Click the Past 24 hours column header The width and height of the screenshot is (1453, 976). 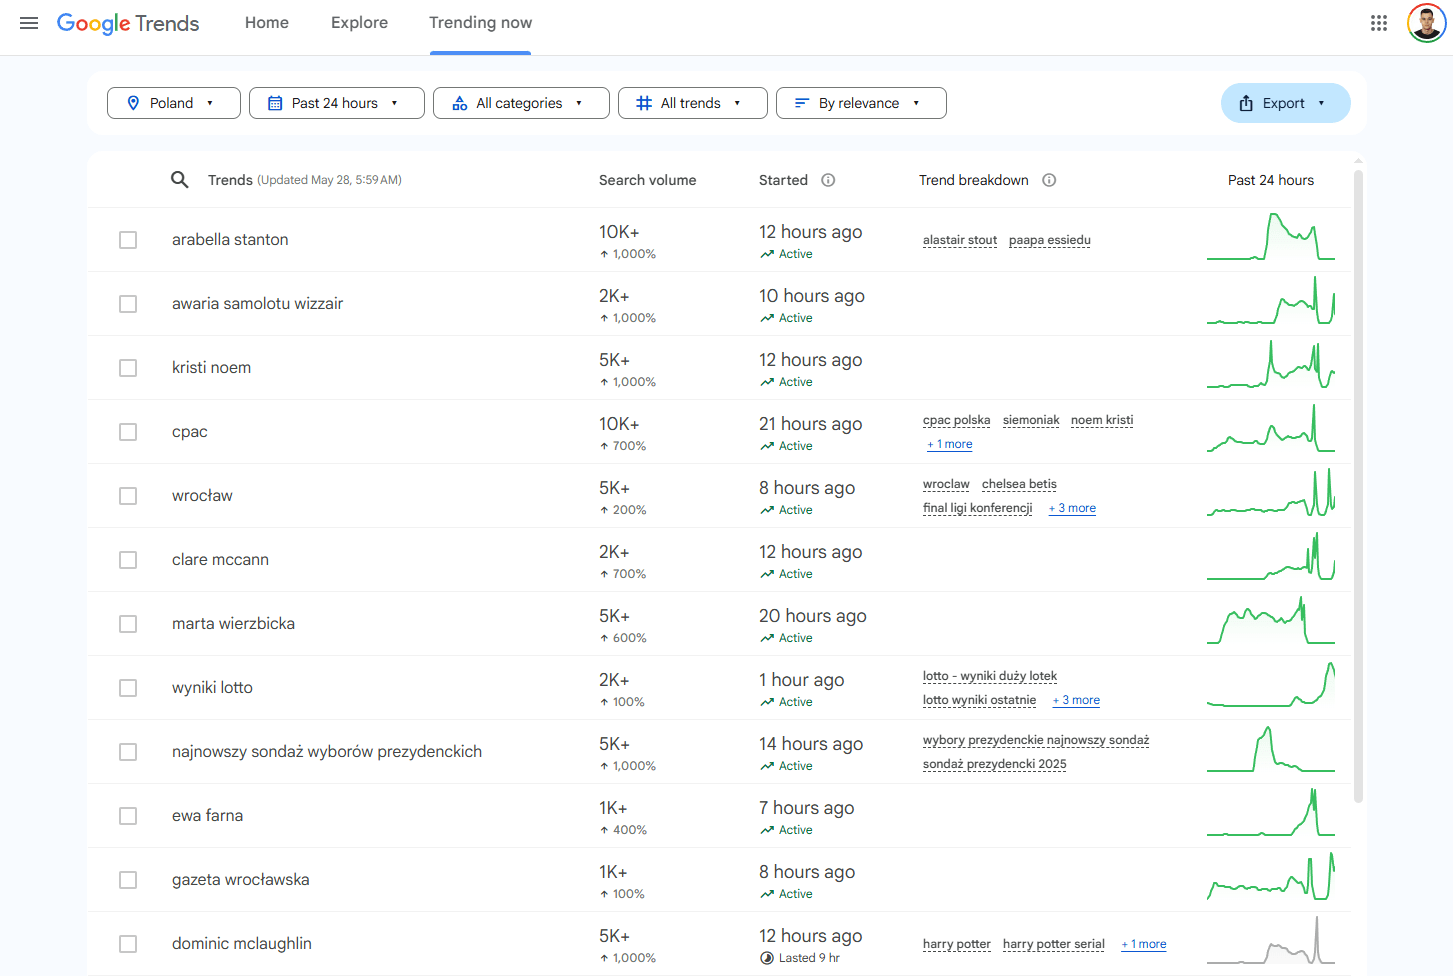(1271, 180)
